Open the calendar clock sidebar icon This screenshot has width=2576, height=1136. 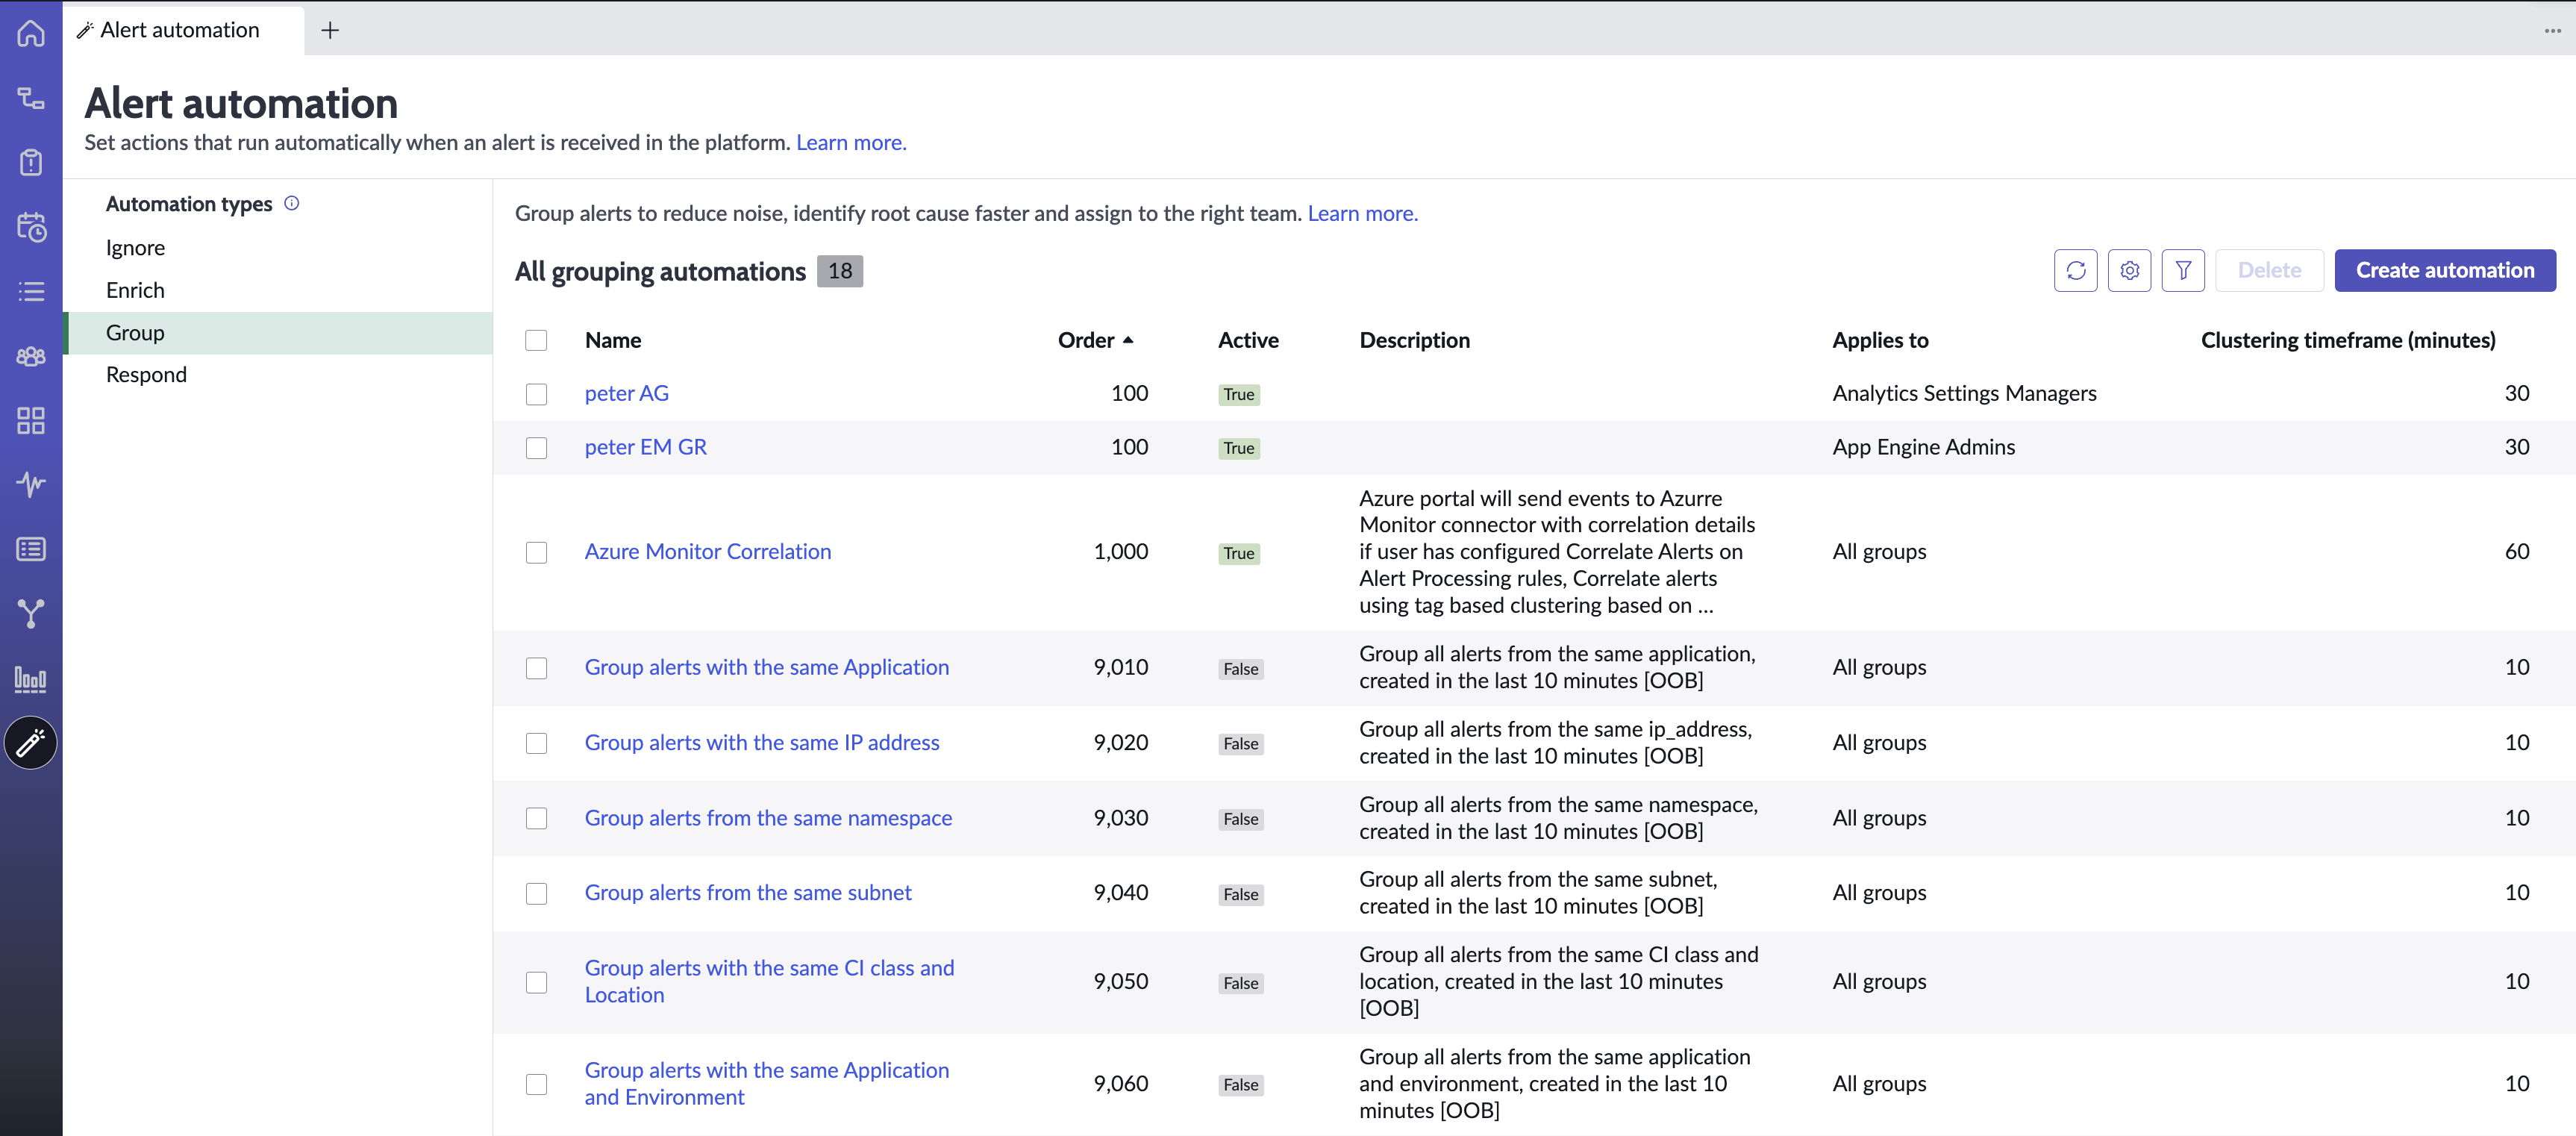point(31,227)
